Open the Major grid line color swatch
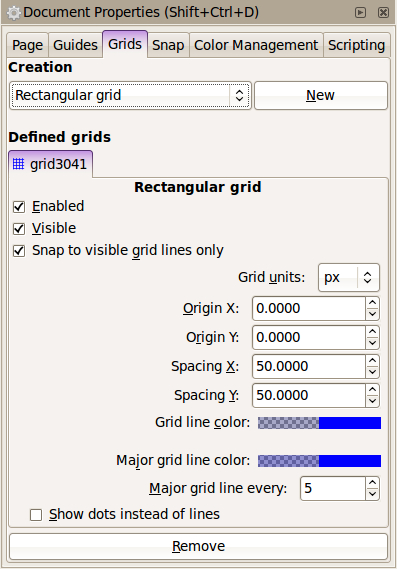 click(x=319, y=461)
